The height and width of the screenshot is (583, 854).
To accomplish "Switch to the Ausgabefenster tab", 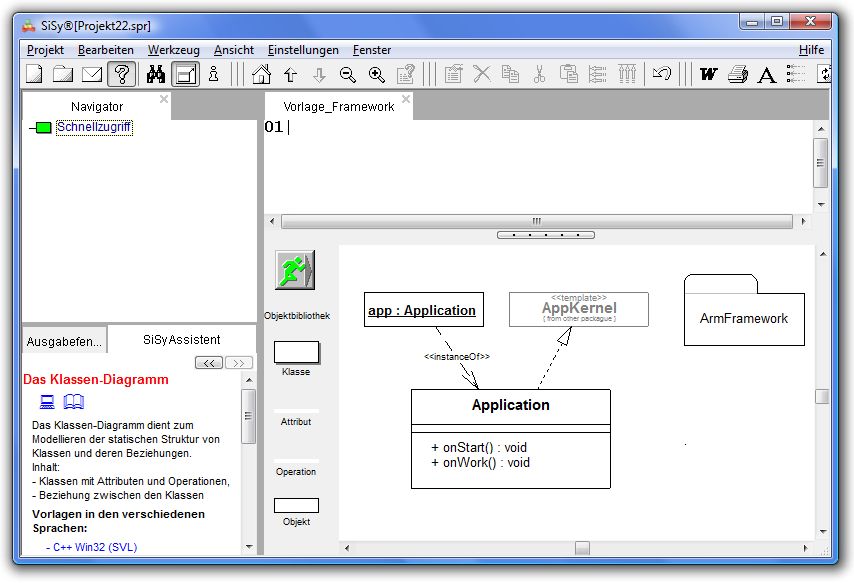I will coord(64,342).
